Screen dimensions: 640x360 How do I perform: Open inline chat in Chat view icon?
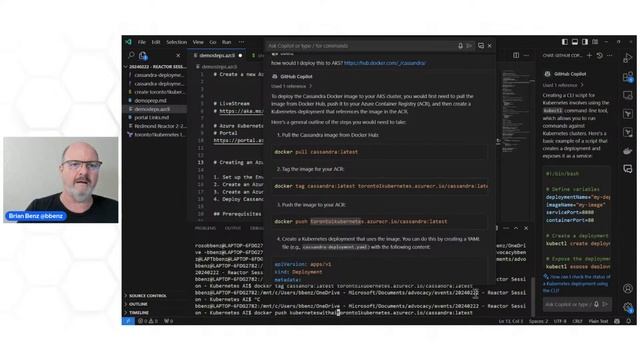point(481,46)
